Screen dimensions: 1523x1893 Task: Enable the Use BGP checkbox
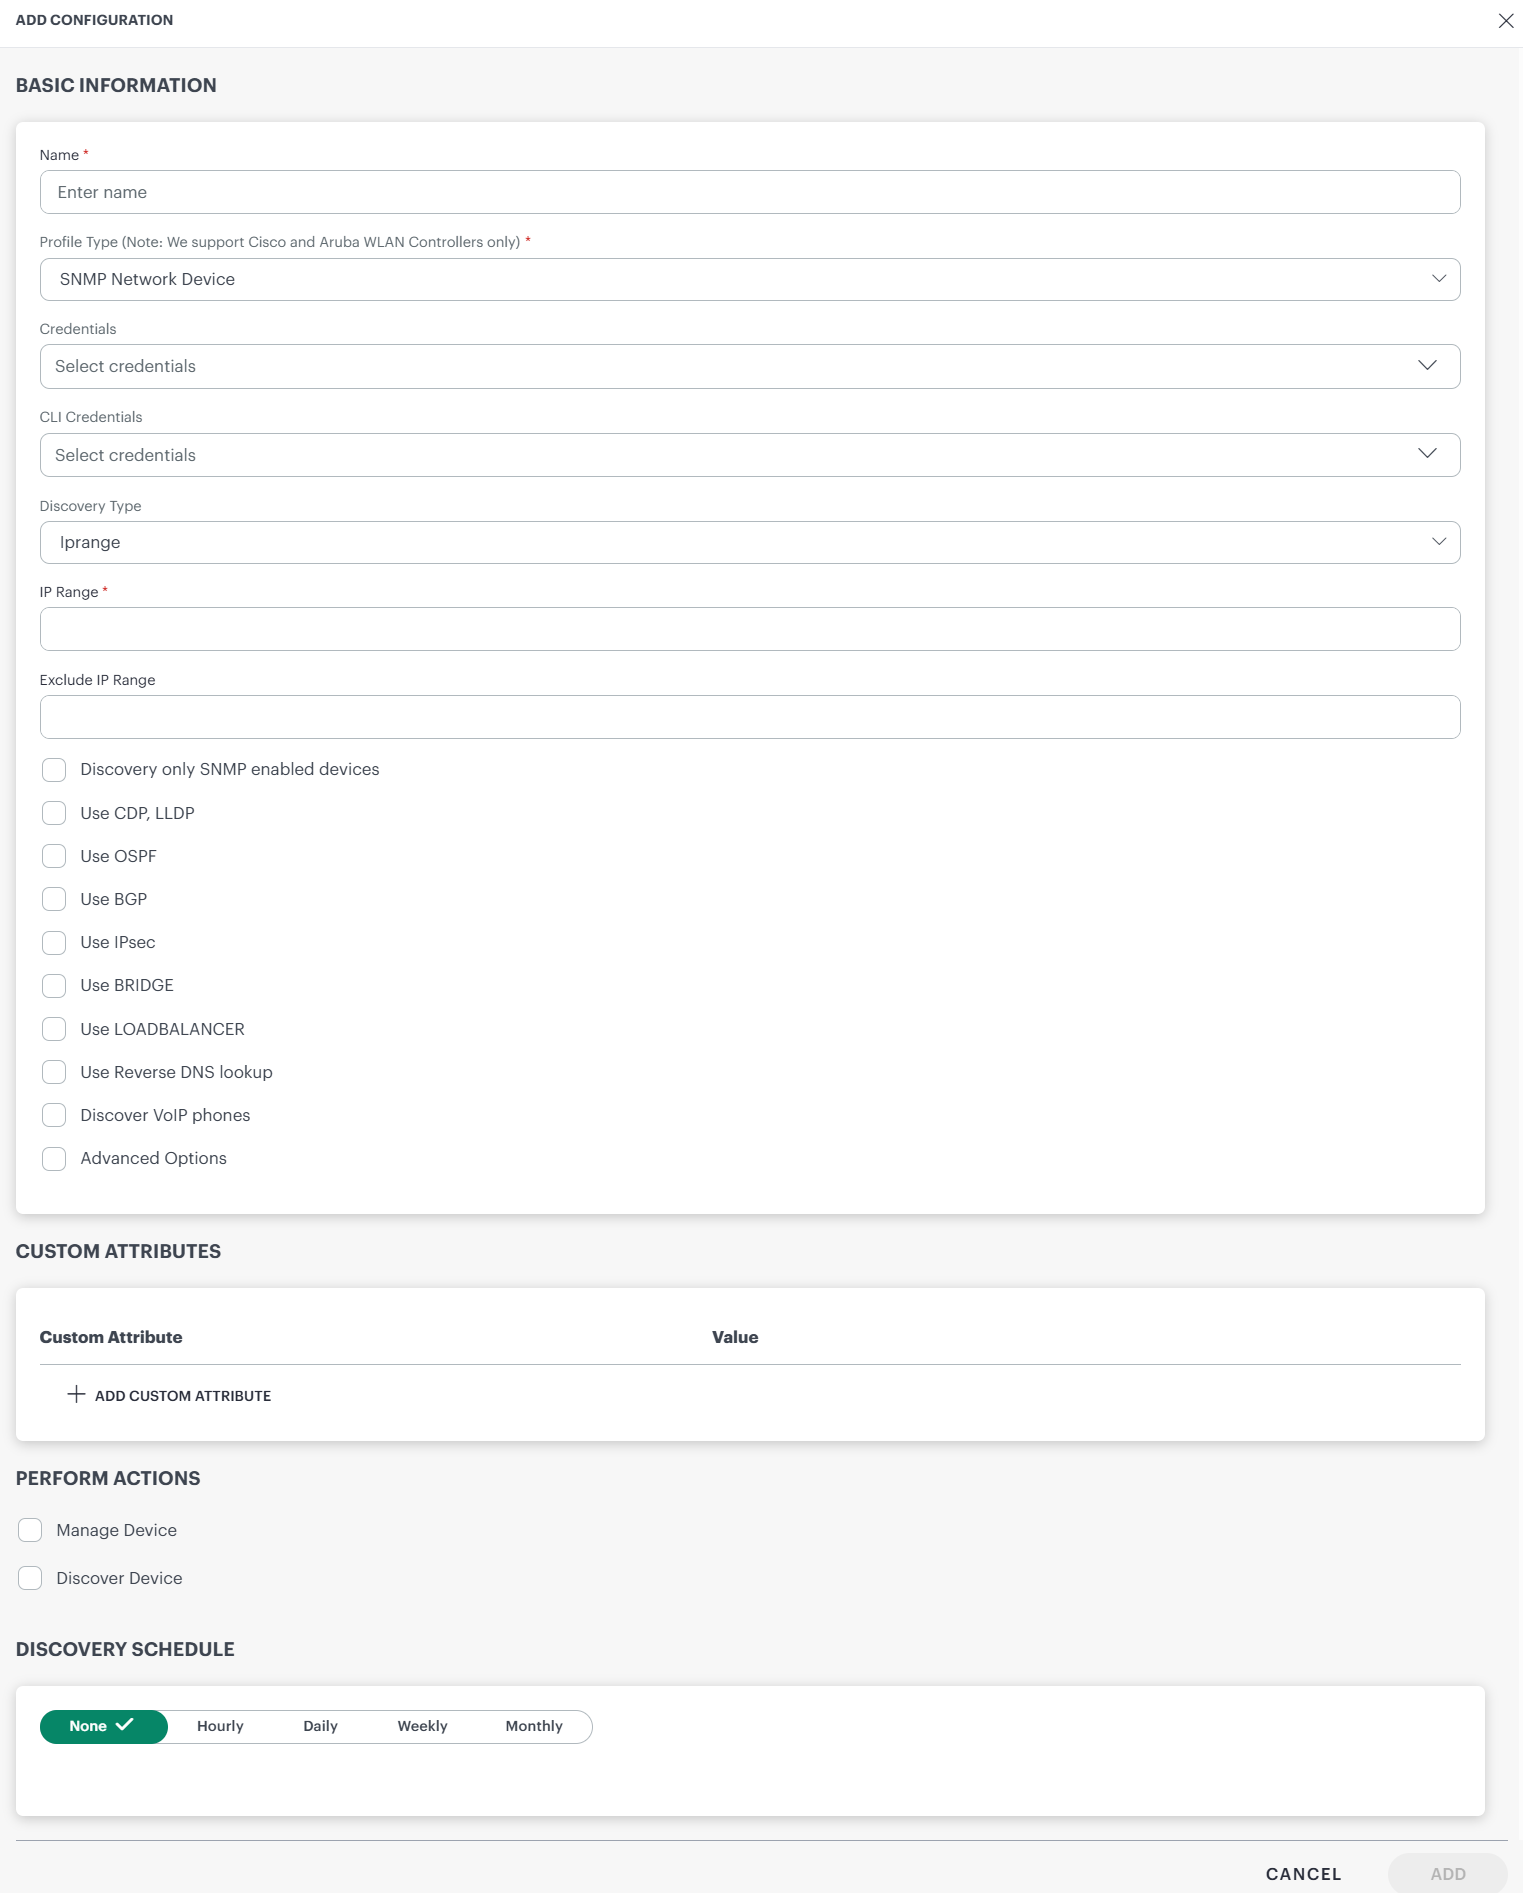click(x=54, y=899)
